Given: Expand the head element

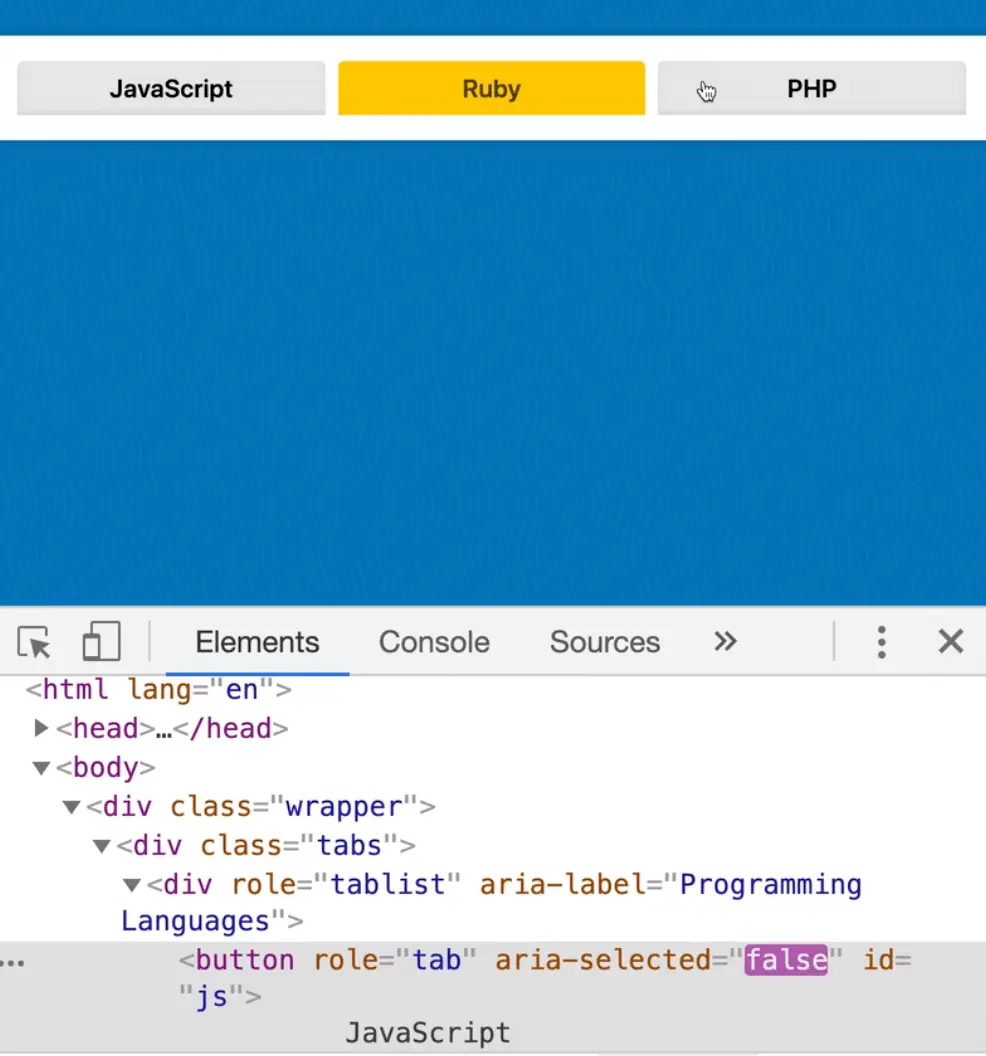Looking at the screenshot, I should tap(41, 728).
